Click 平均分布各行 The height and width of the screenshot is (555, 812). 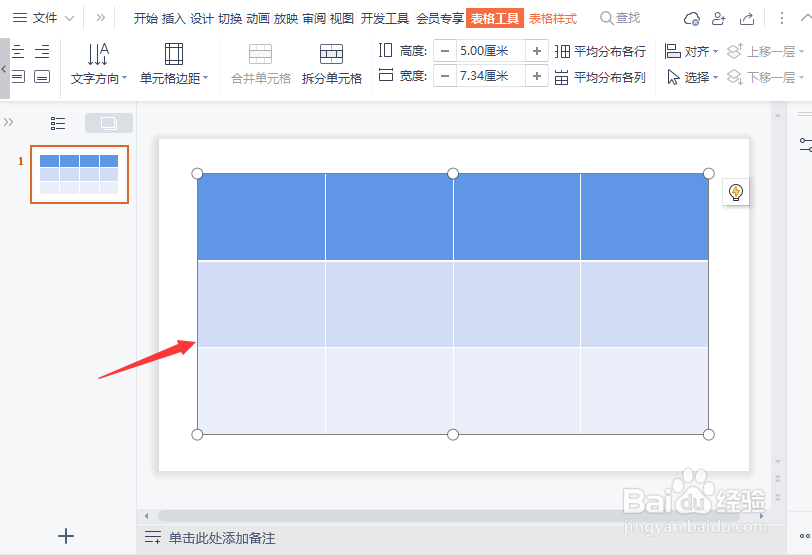600,52
